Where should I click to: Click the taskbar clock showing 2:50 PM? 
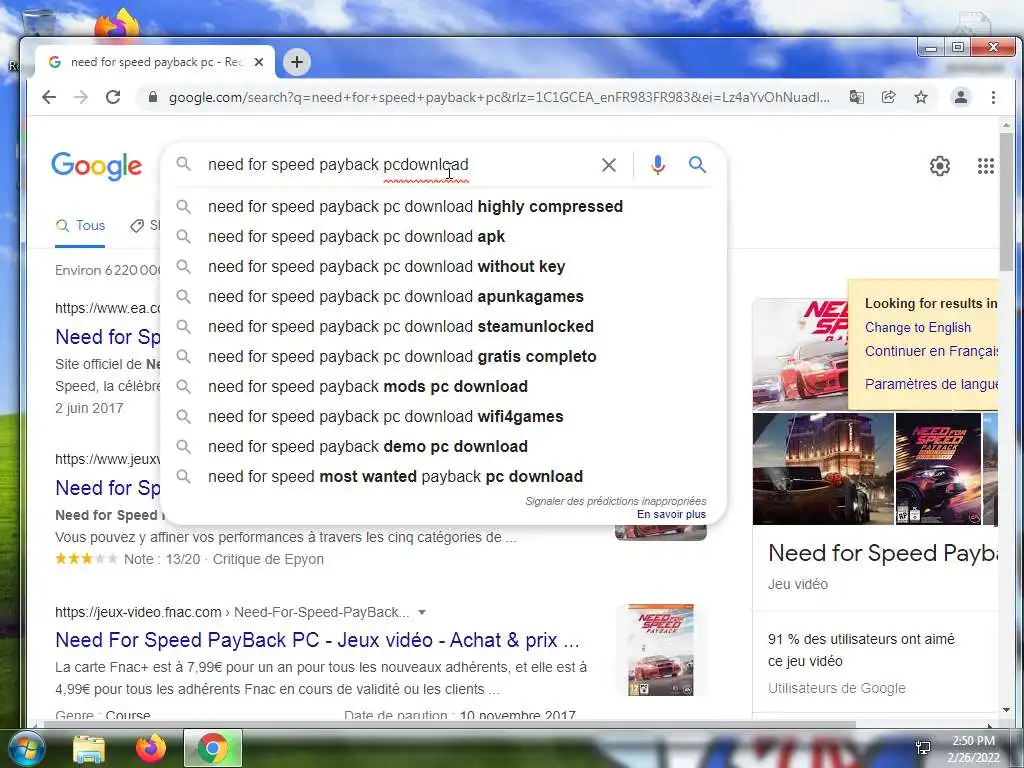point(973,749)
